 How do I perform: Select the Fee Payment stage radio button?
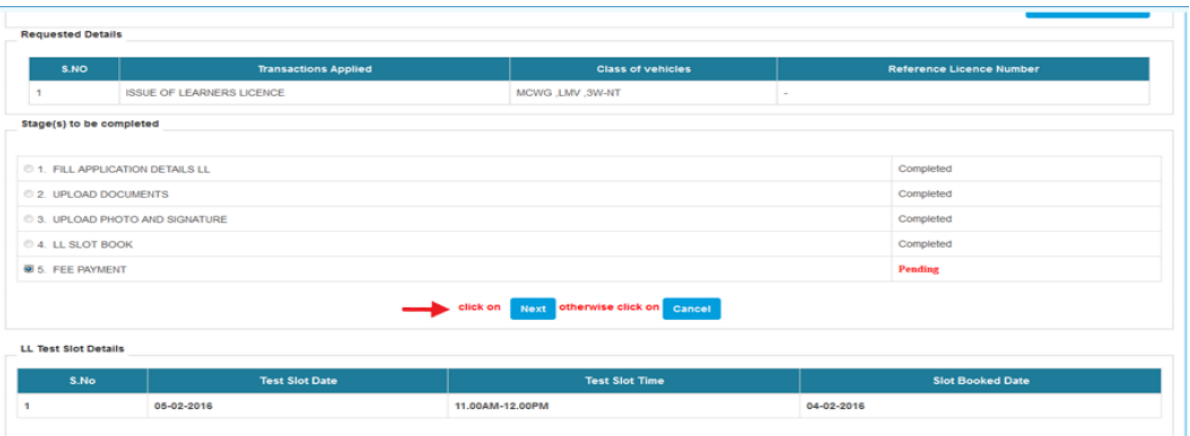(29, 269)
